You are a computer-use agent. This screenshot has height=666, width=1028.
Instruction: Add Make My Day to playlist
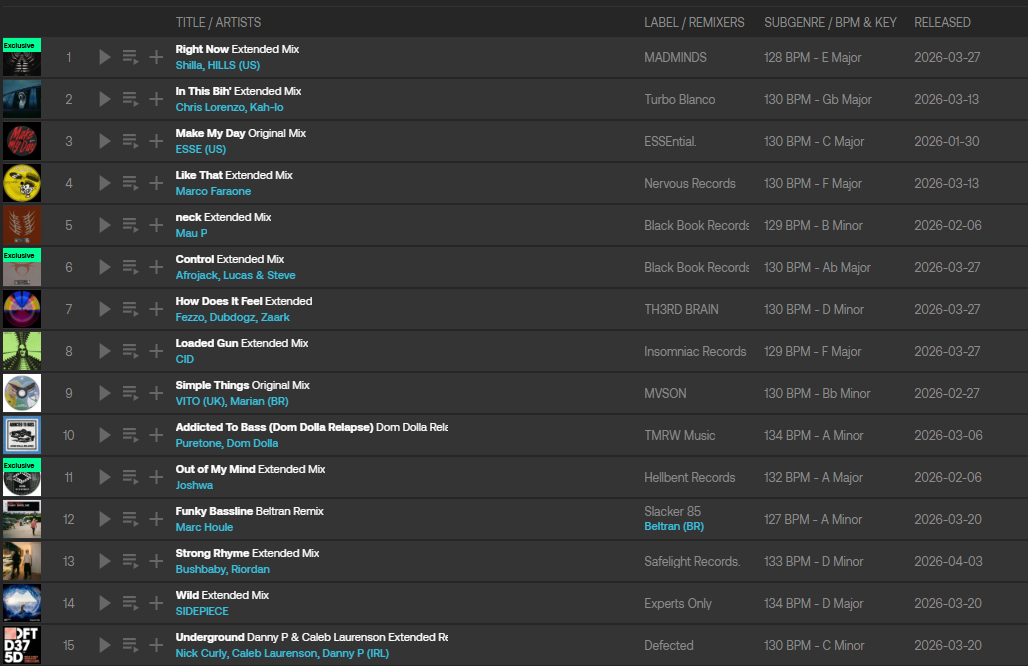pyautogui.click(x=156, y=141)
